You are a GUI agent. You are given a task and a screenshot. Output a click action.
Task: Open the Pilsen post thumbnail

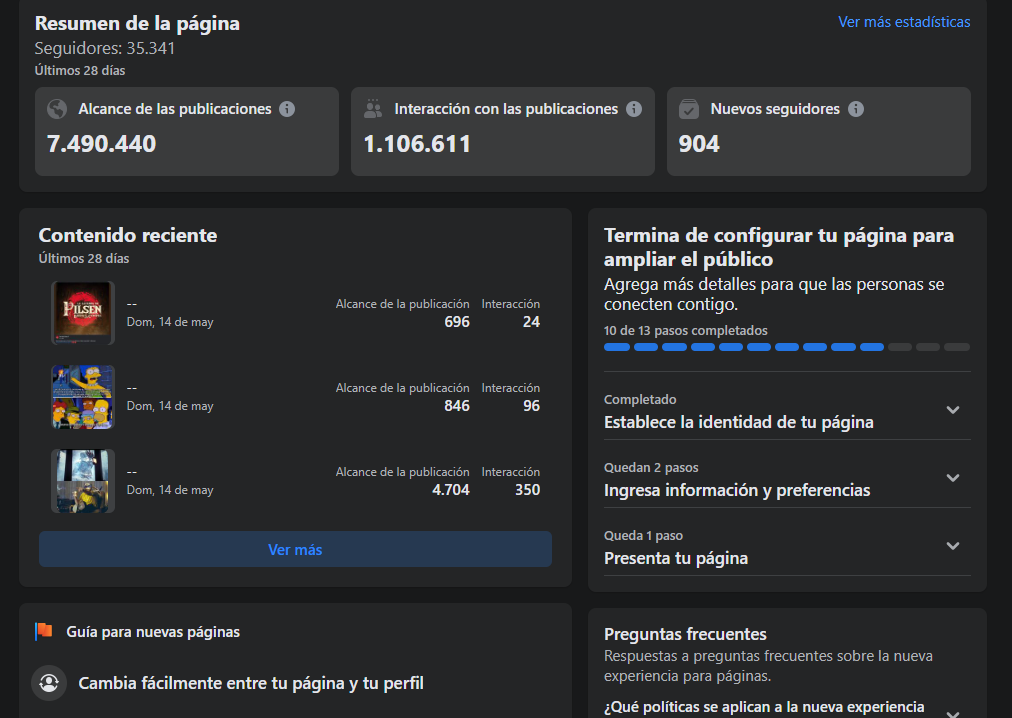tap(83, 313)
